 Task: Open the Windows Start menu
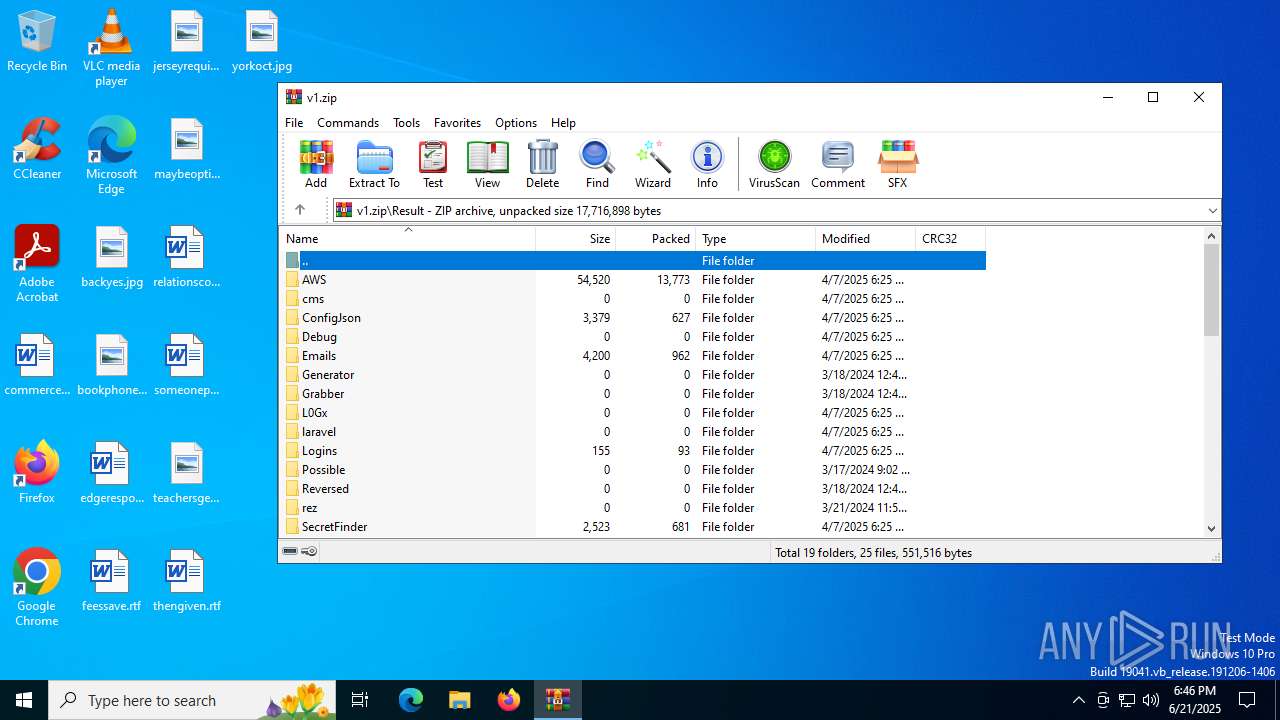click(24, 700)
